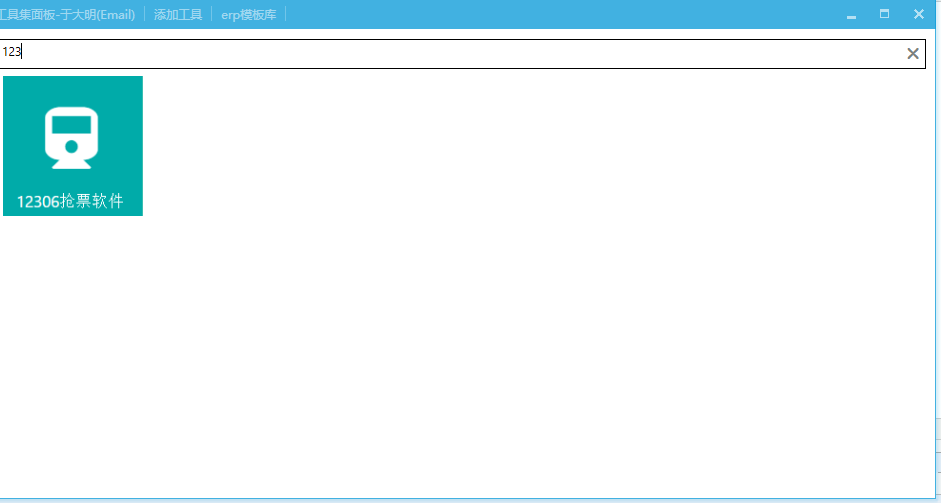Close the tool panel window

[919, 14]
